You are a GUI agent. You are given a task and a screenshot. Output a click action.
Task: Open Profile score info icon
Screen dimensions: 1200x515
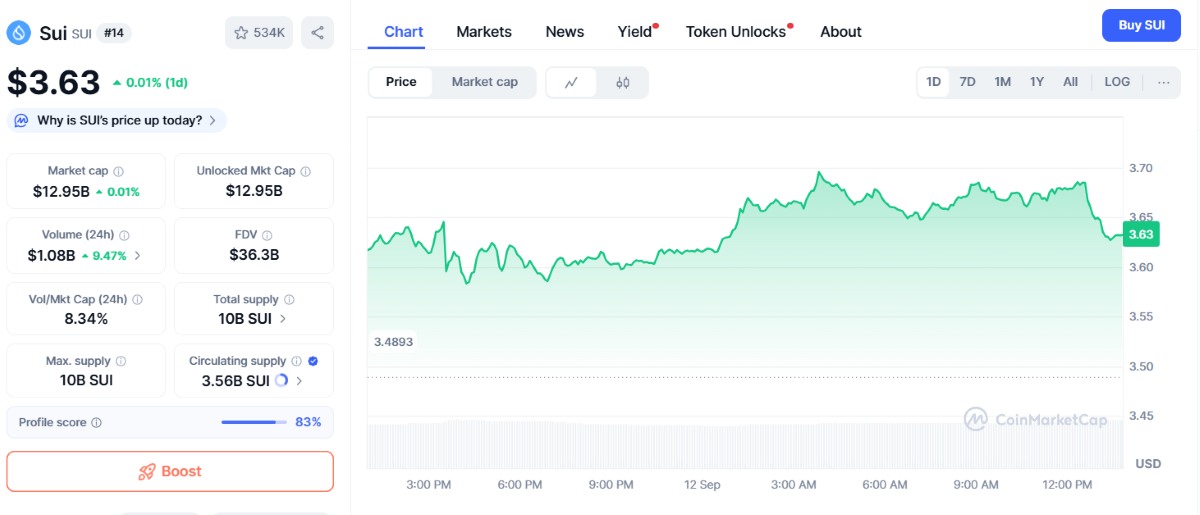click(97, 422)
